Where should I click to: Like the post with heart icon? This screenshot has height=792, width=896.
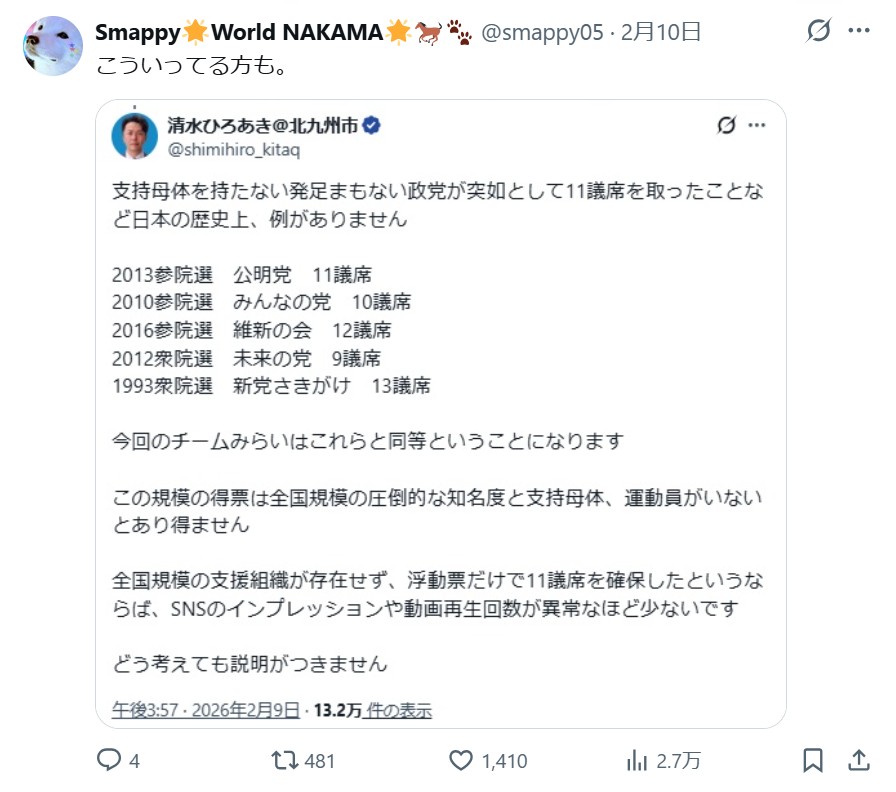(x=460, y=761)
